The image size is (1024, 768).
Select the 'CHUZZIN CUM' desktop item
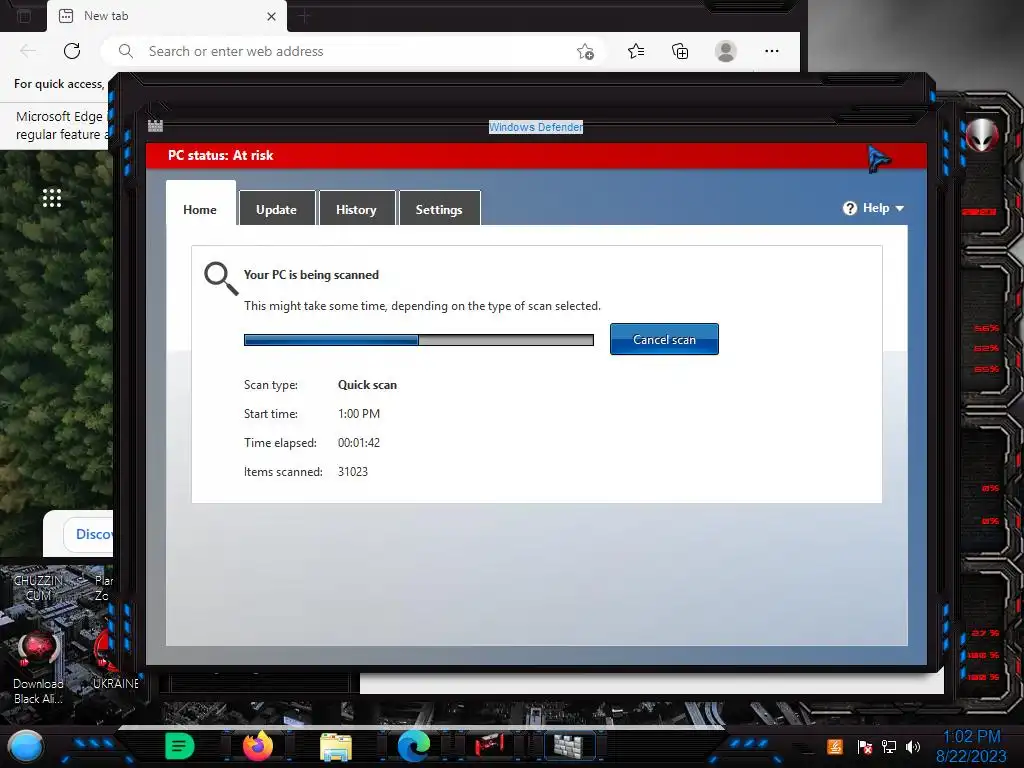(38, 588)
